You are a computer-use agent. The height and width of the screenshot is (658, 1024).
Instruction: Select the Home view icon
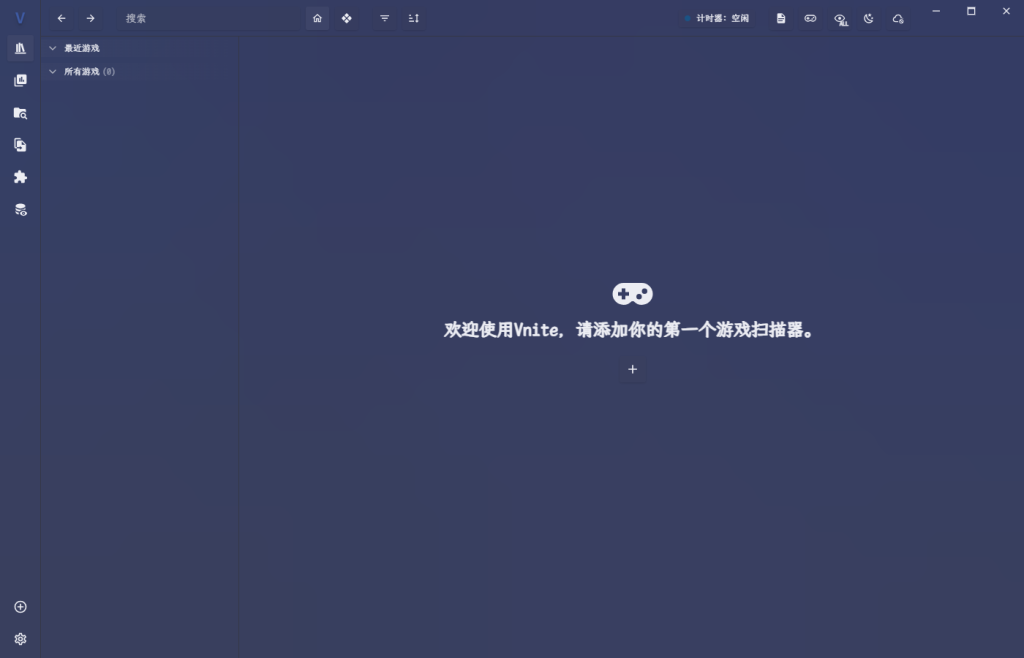click(x=317, y=18)
